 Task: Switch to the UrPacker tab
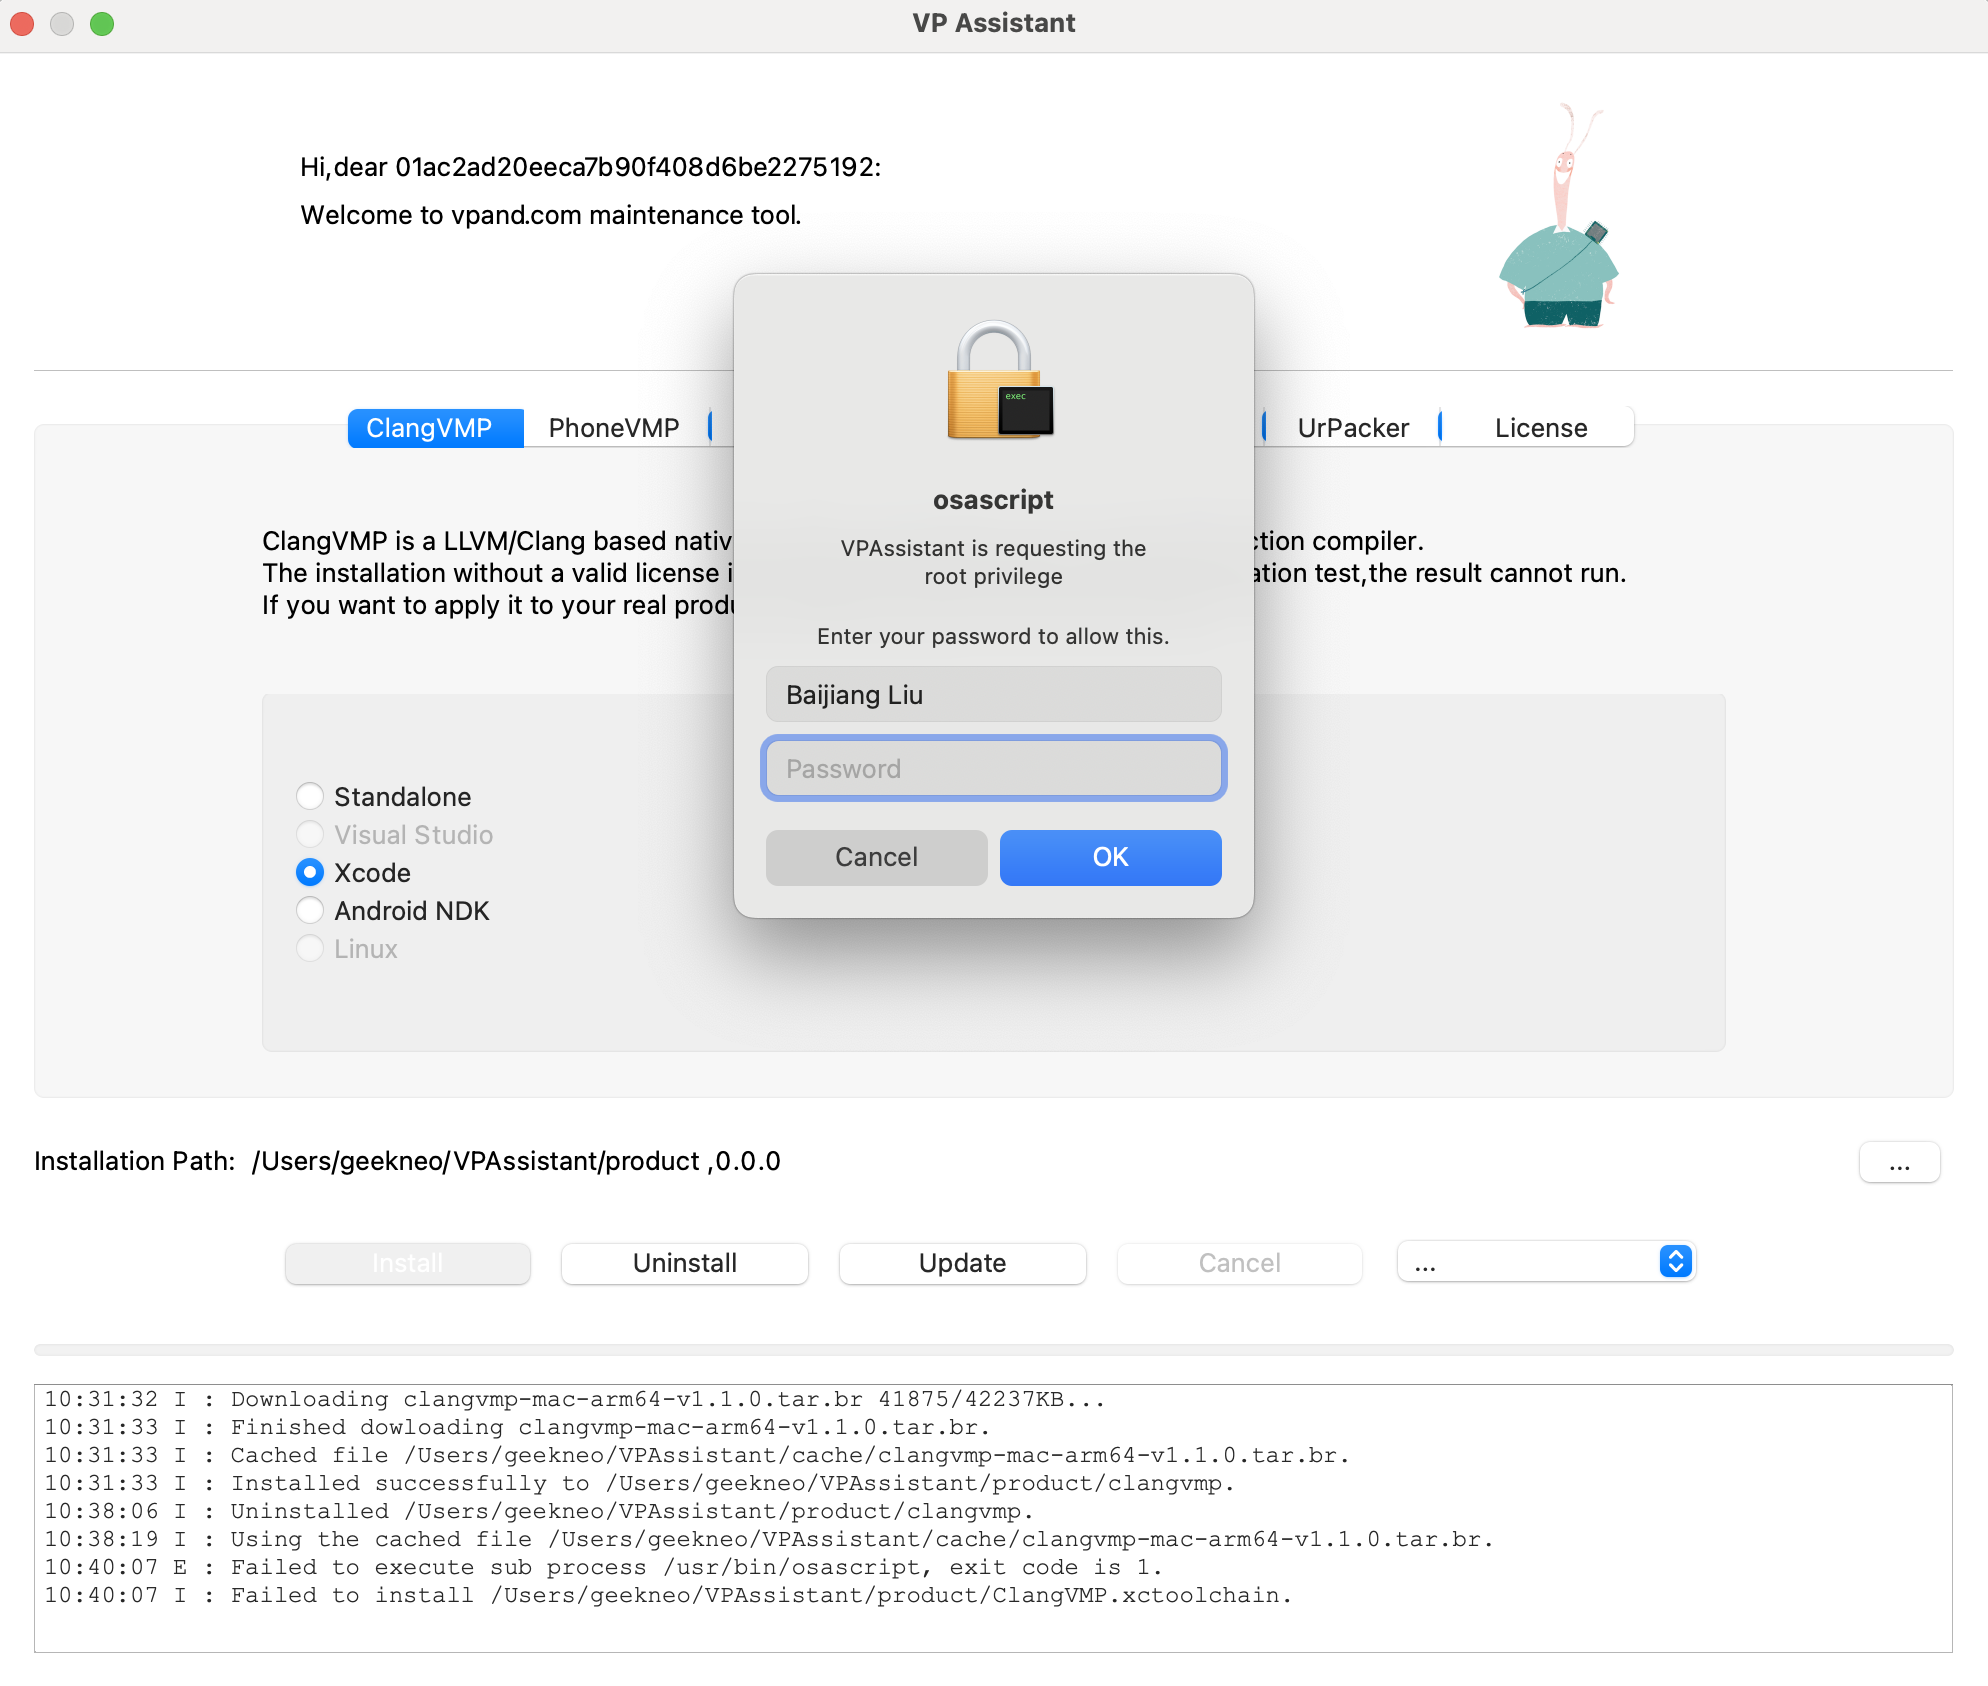(1352, 428)
